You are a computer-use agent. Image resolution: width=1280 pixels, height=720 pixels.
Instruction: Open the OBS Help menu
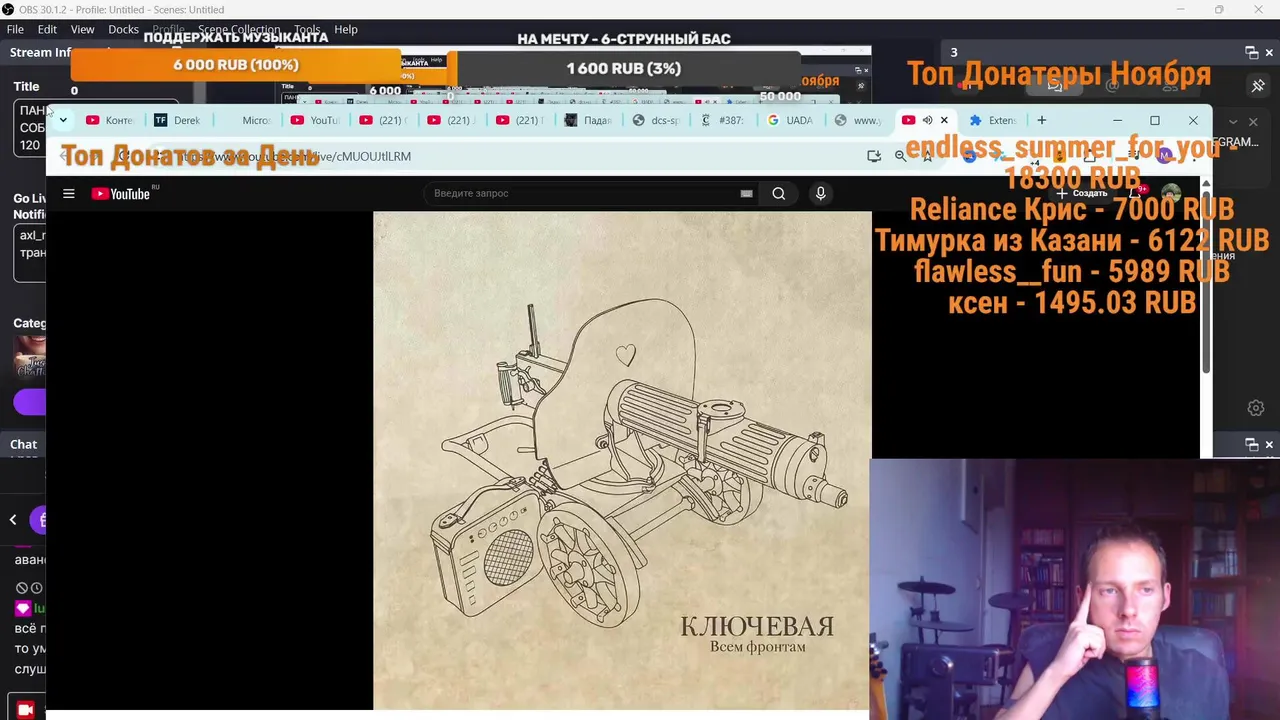[x=346, y=29]
